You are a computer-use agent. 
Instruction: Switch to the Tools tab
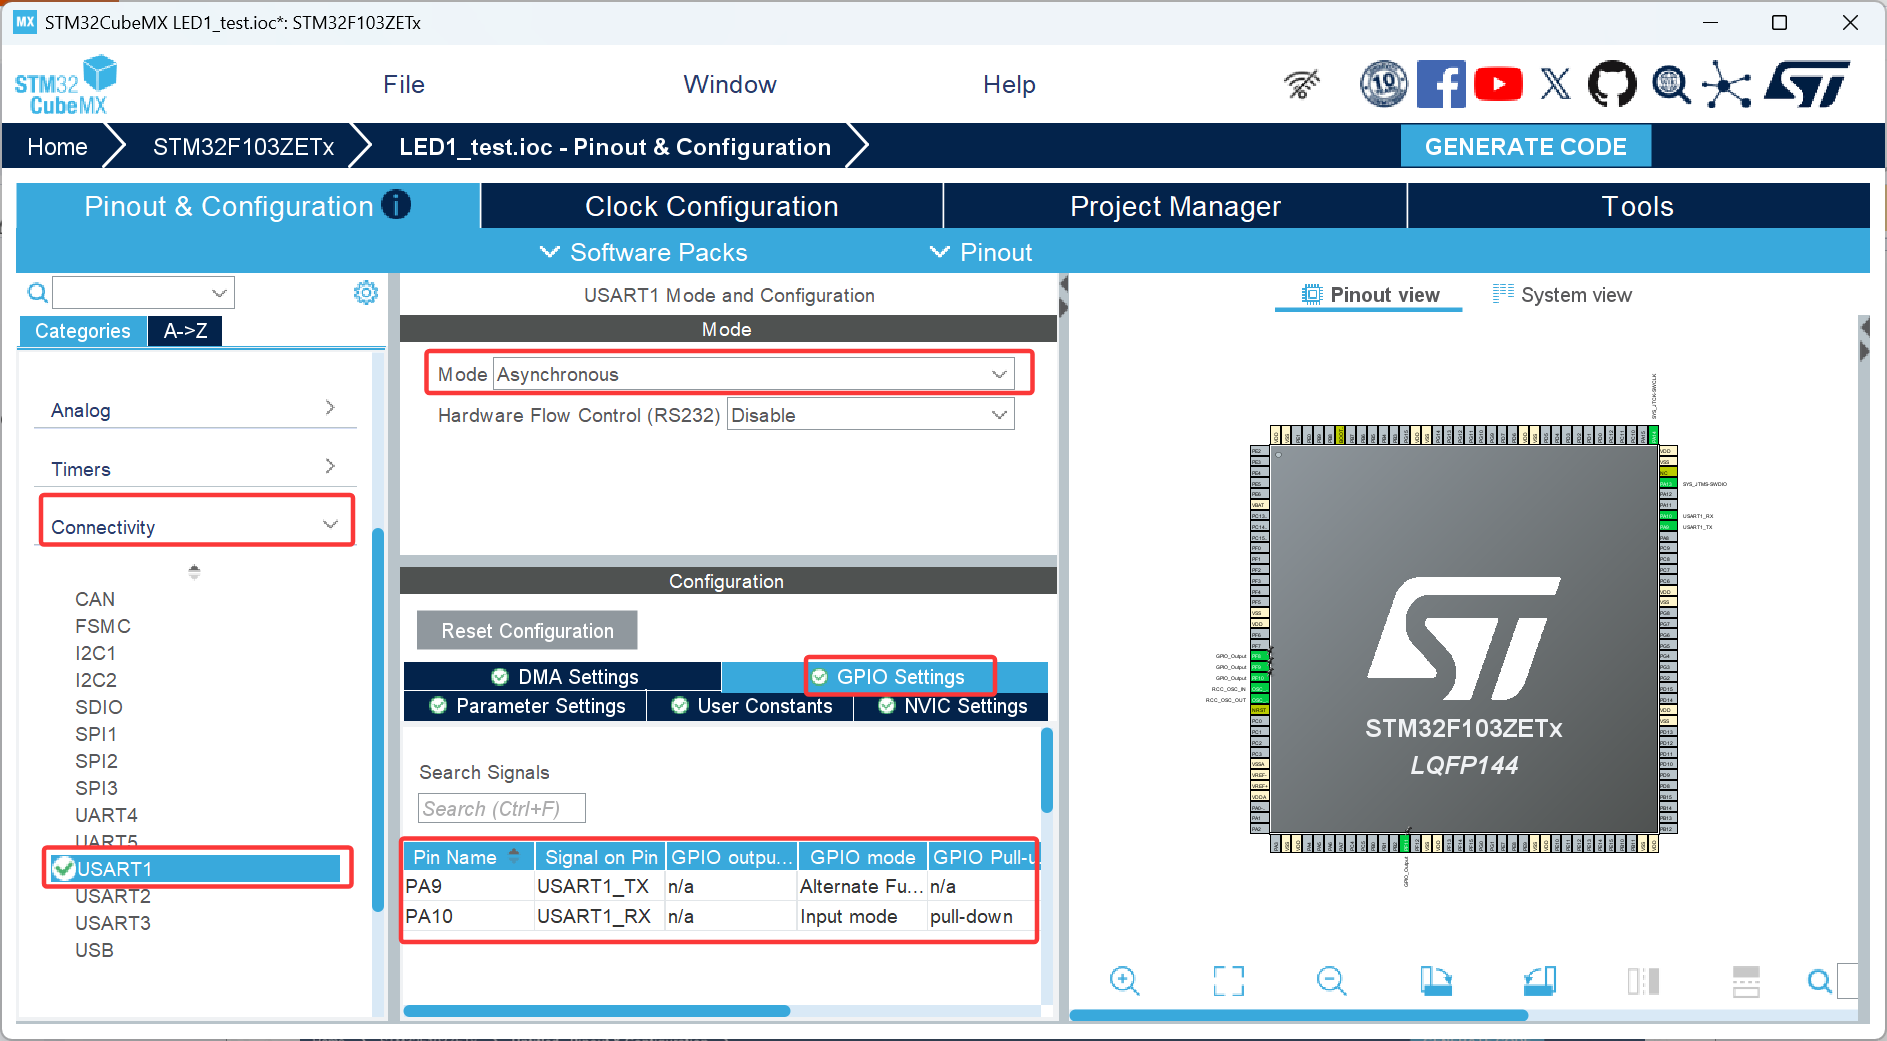pyautogui.click(x=1638, y=206)
